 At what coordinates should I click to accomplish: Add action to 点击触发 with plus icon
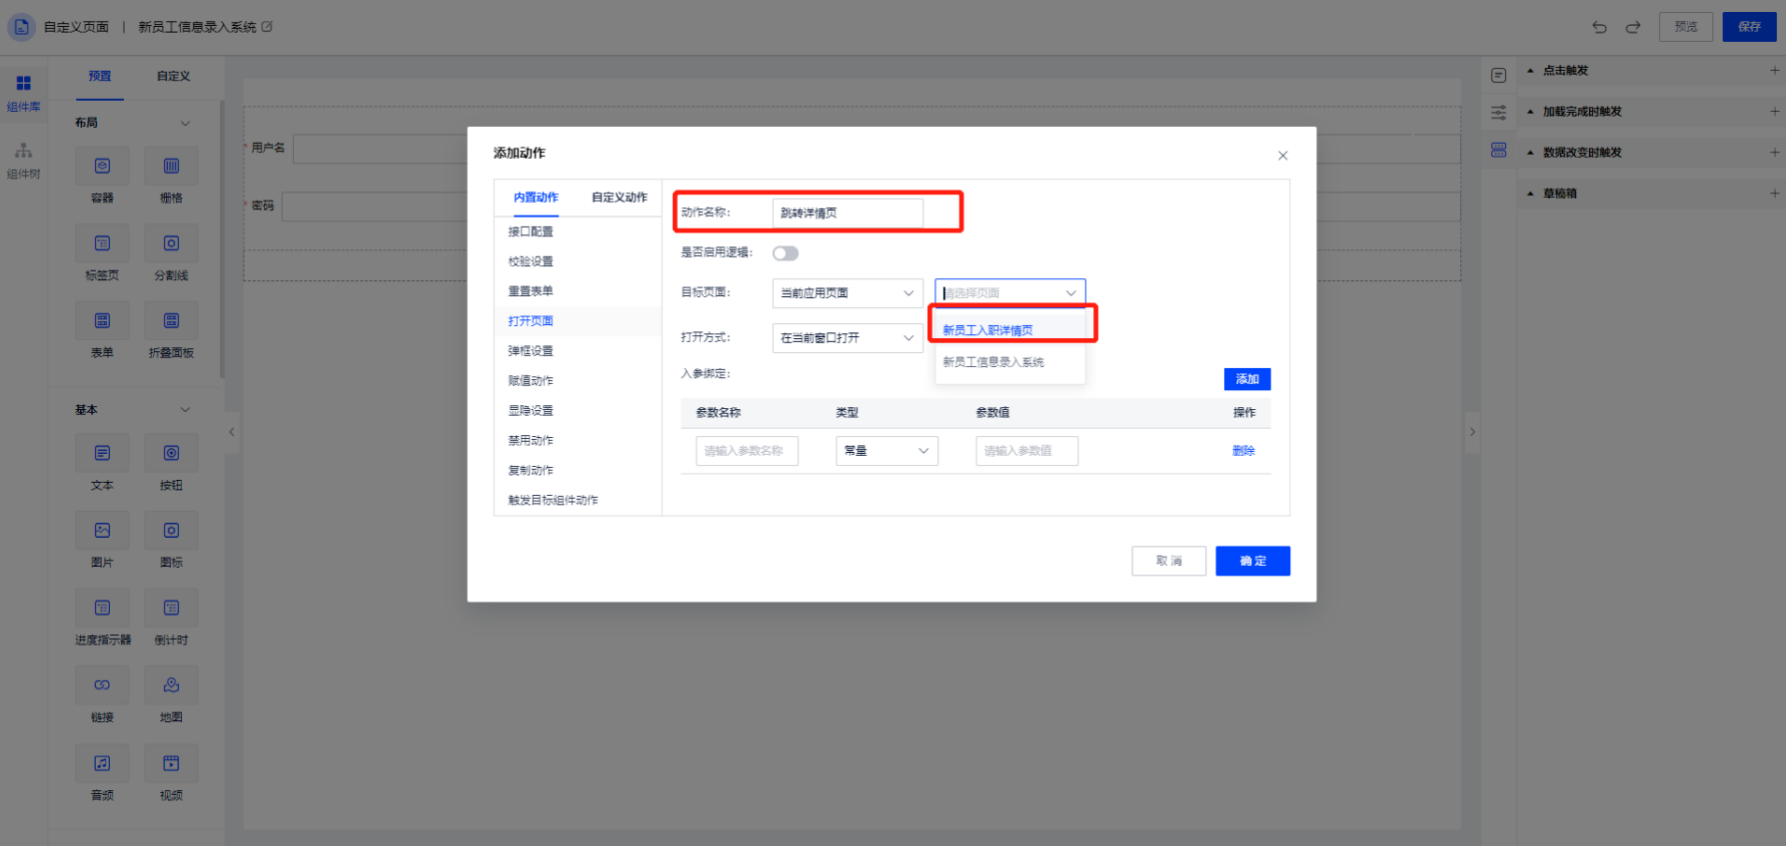[x=1774, y=70]
